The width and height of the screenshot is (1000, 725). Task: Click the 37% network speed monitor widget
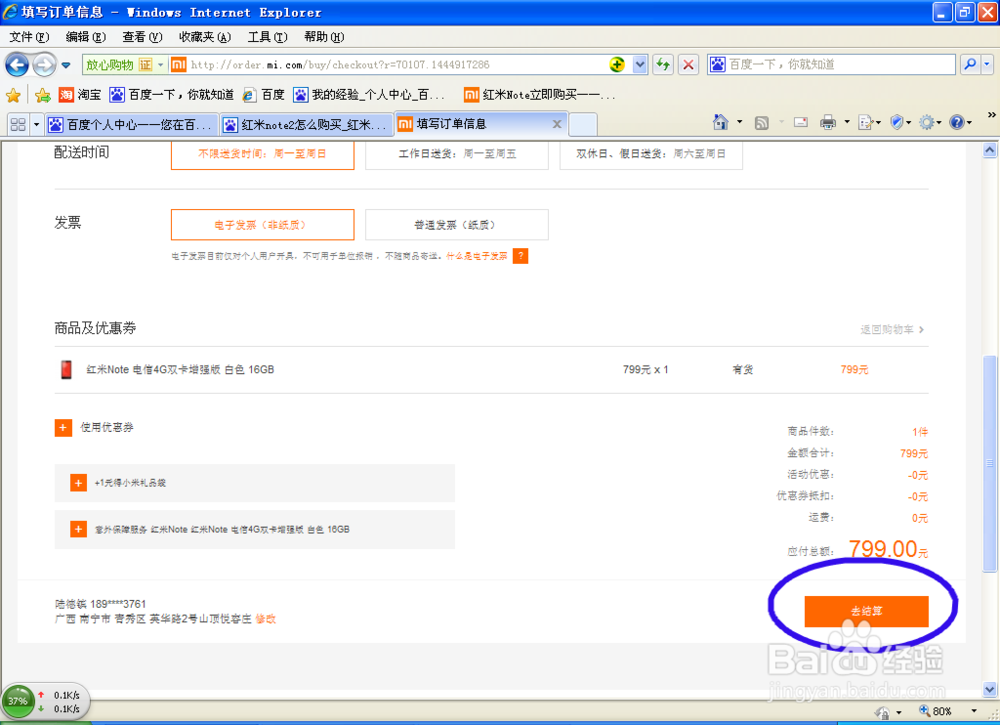pyautogui.click(x=45, y=701)
